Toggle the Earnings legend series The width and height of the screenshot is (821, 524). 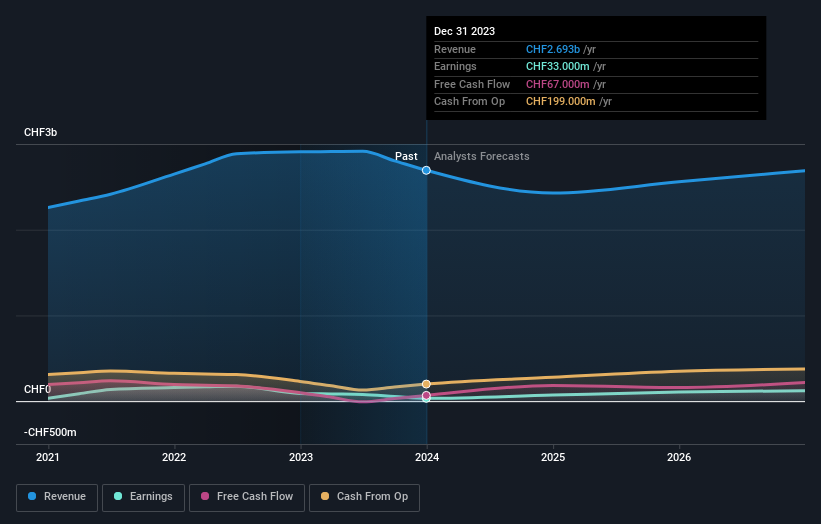pos(143,497)
